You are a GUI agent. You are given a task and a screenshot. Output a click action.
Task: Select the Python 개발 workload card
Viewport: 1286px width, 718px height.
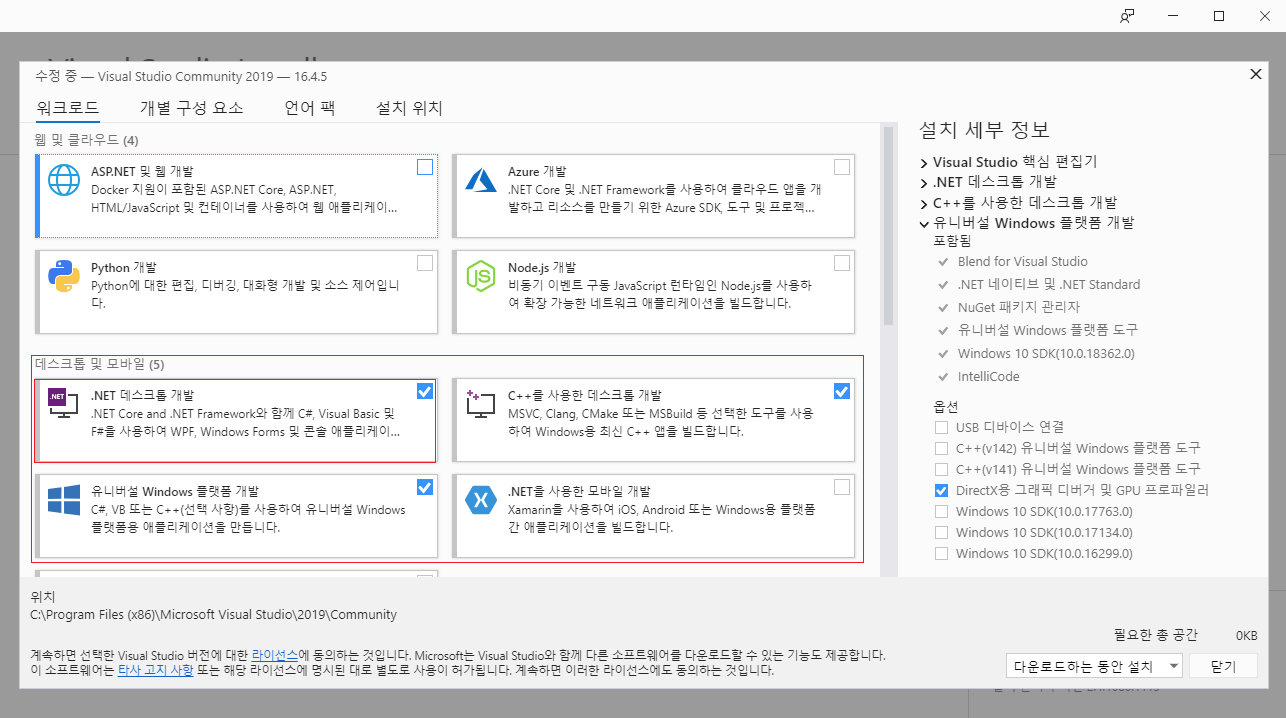pos(236,292)
